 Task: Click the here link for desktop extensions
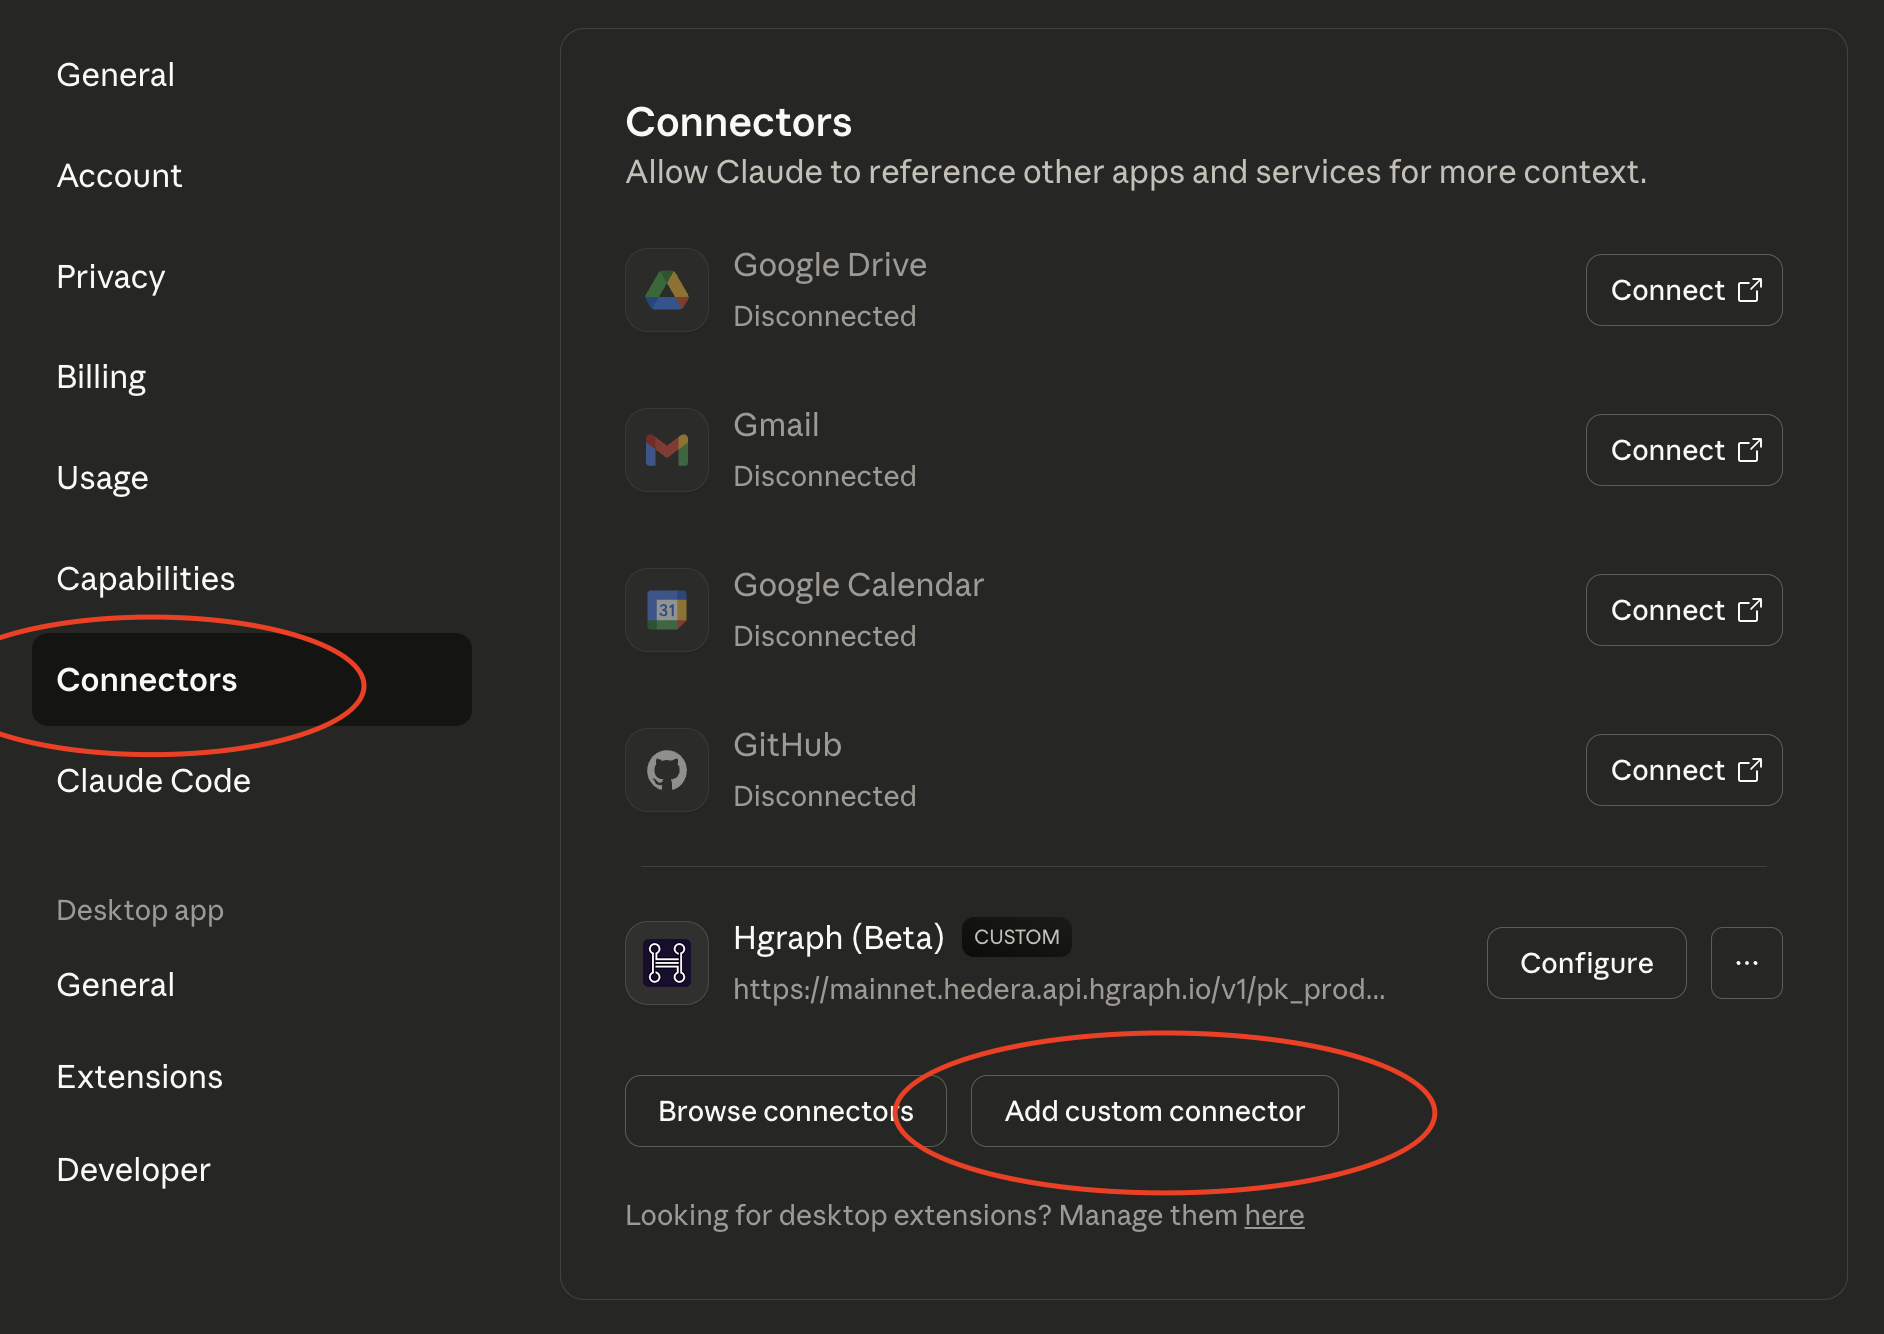[x=1273, y=1215]
